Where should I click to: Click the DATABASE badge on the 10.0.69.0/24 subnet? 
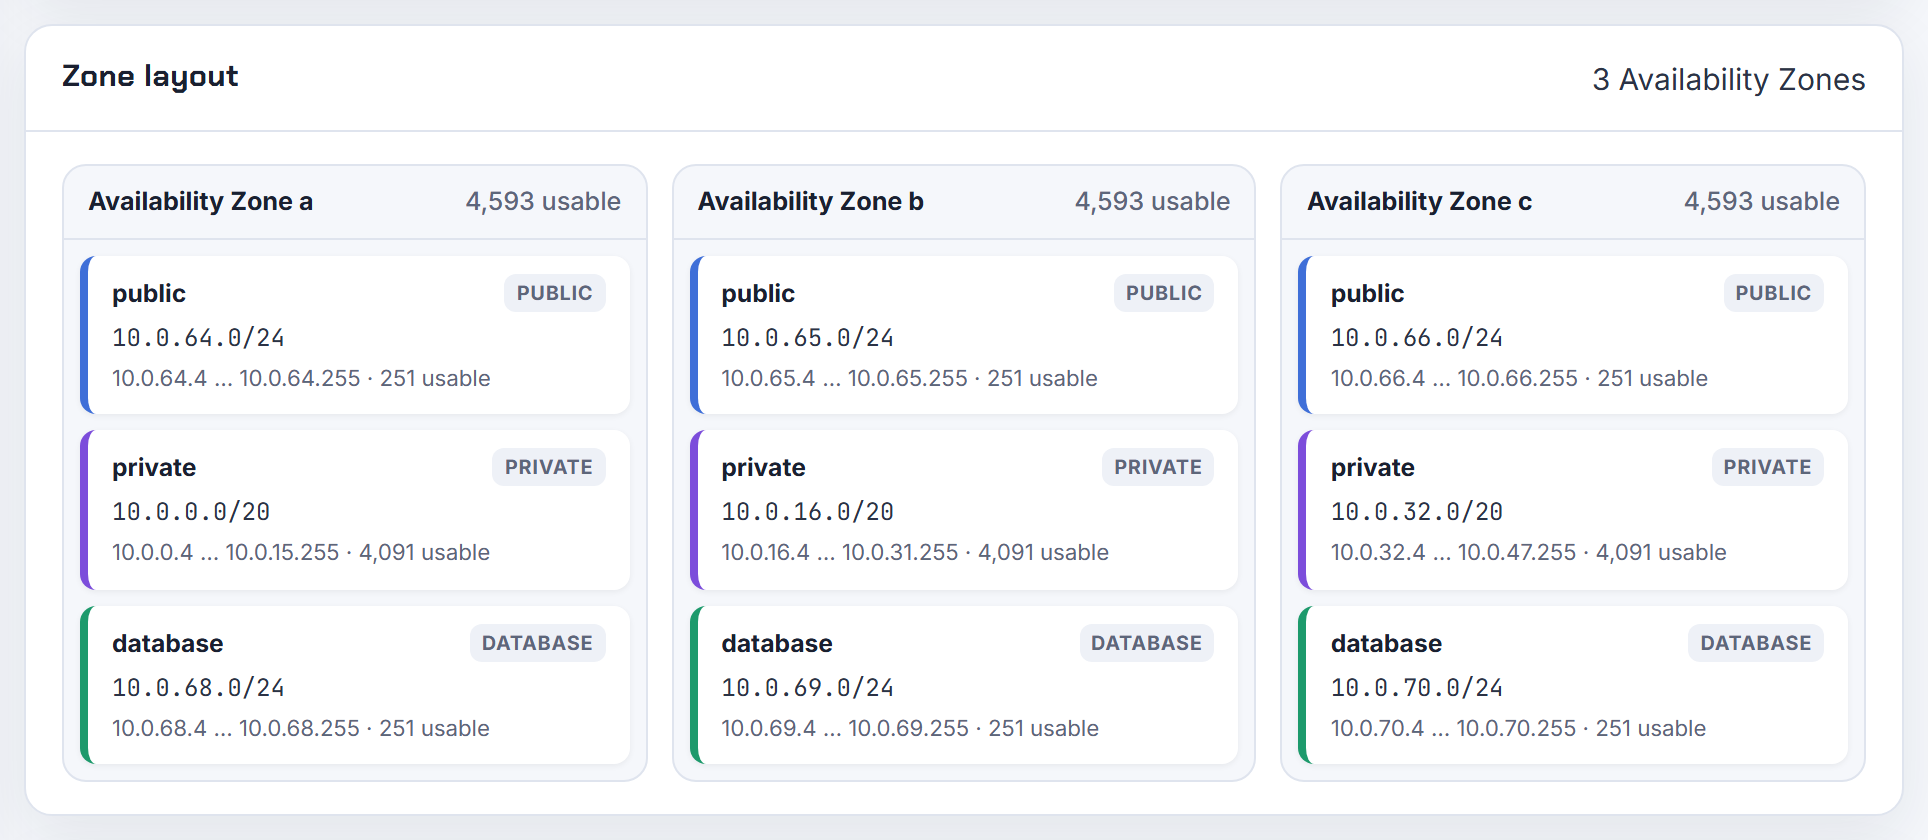coord(1146,643)
